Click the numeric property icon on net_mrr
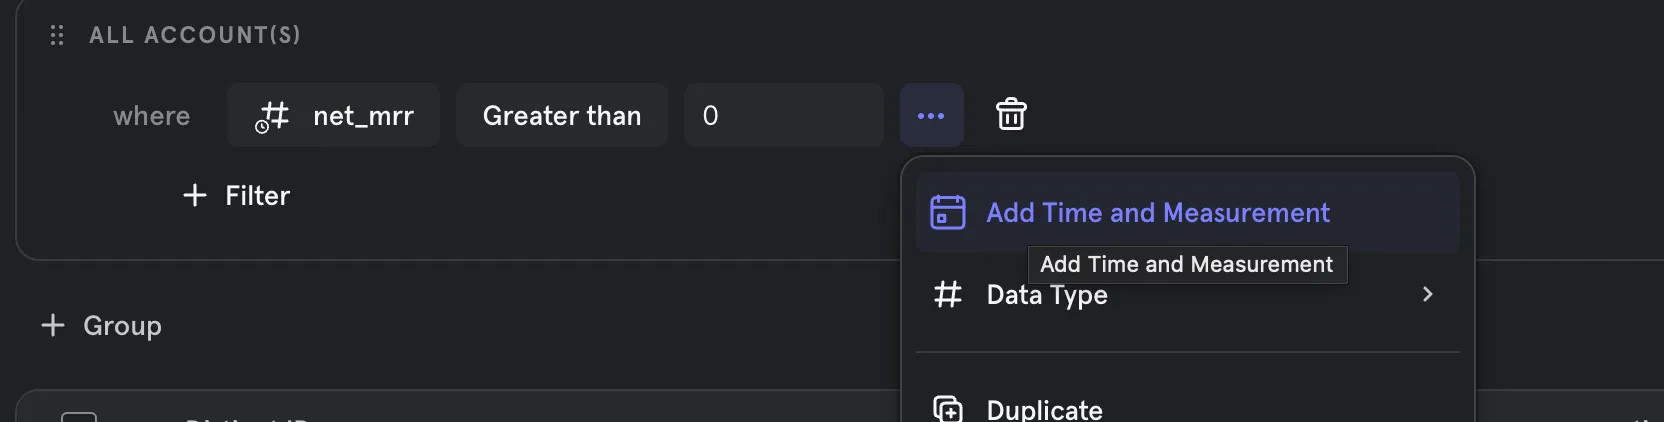This screenshot has width=1664, height=422. coord(272,116)
